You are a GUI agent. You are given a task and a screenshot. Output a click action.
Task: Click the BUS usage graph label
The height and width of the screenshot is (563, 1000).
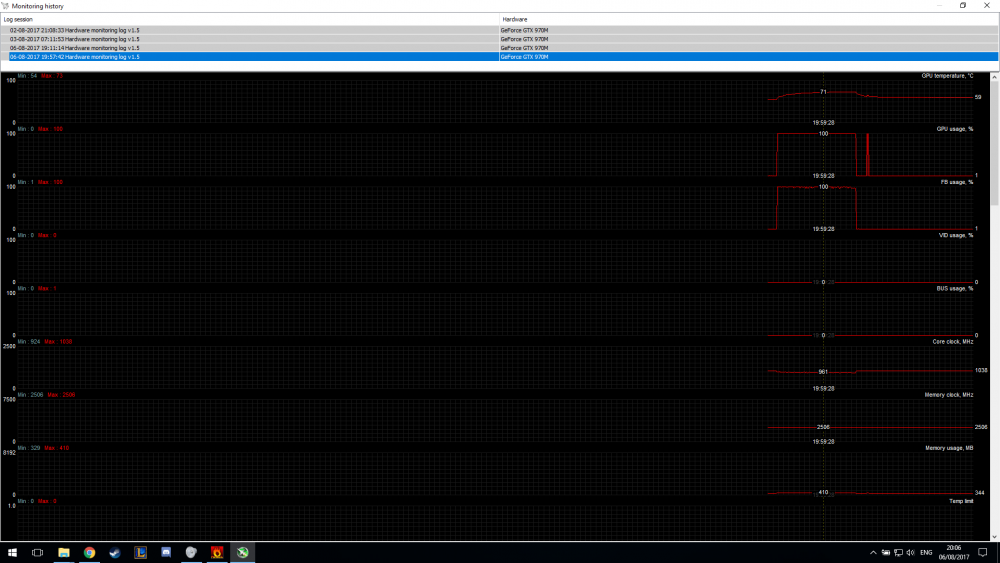pyautogui.click(x=955, y=288)
